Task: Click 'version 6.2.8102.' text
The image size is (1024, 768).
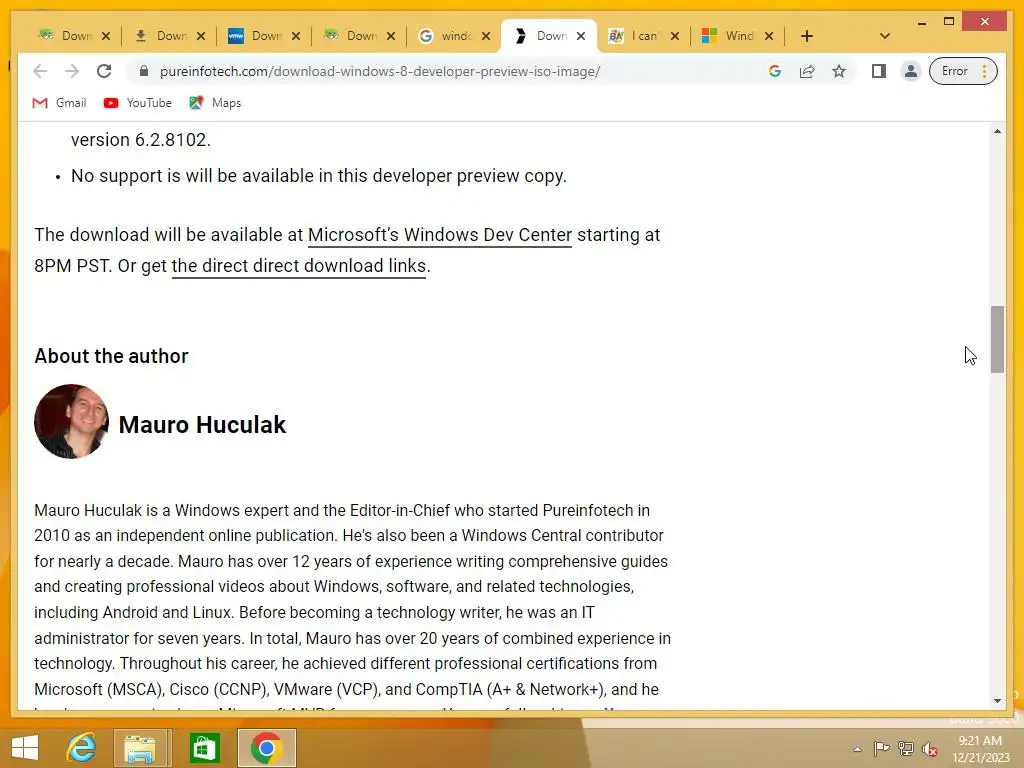Action: coord(140,140)
